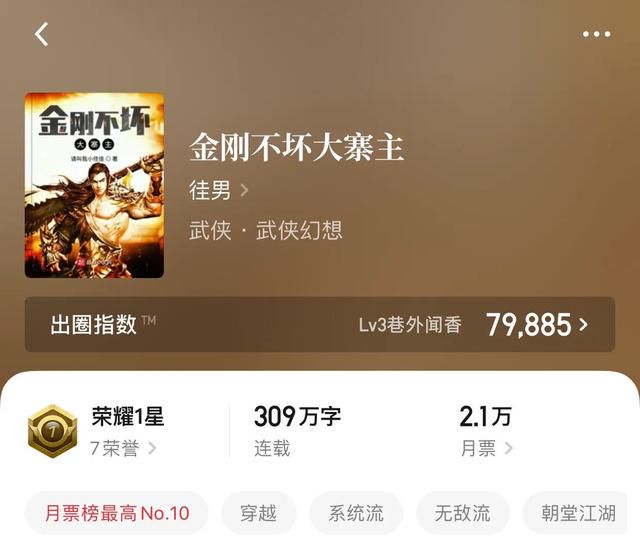The width and height of the screenshot is (640, 551).
Task: Open the 金刚不坏 book cover image
Action: (94, 185)
